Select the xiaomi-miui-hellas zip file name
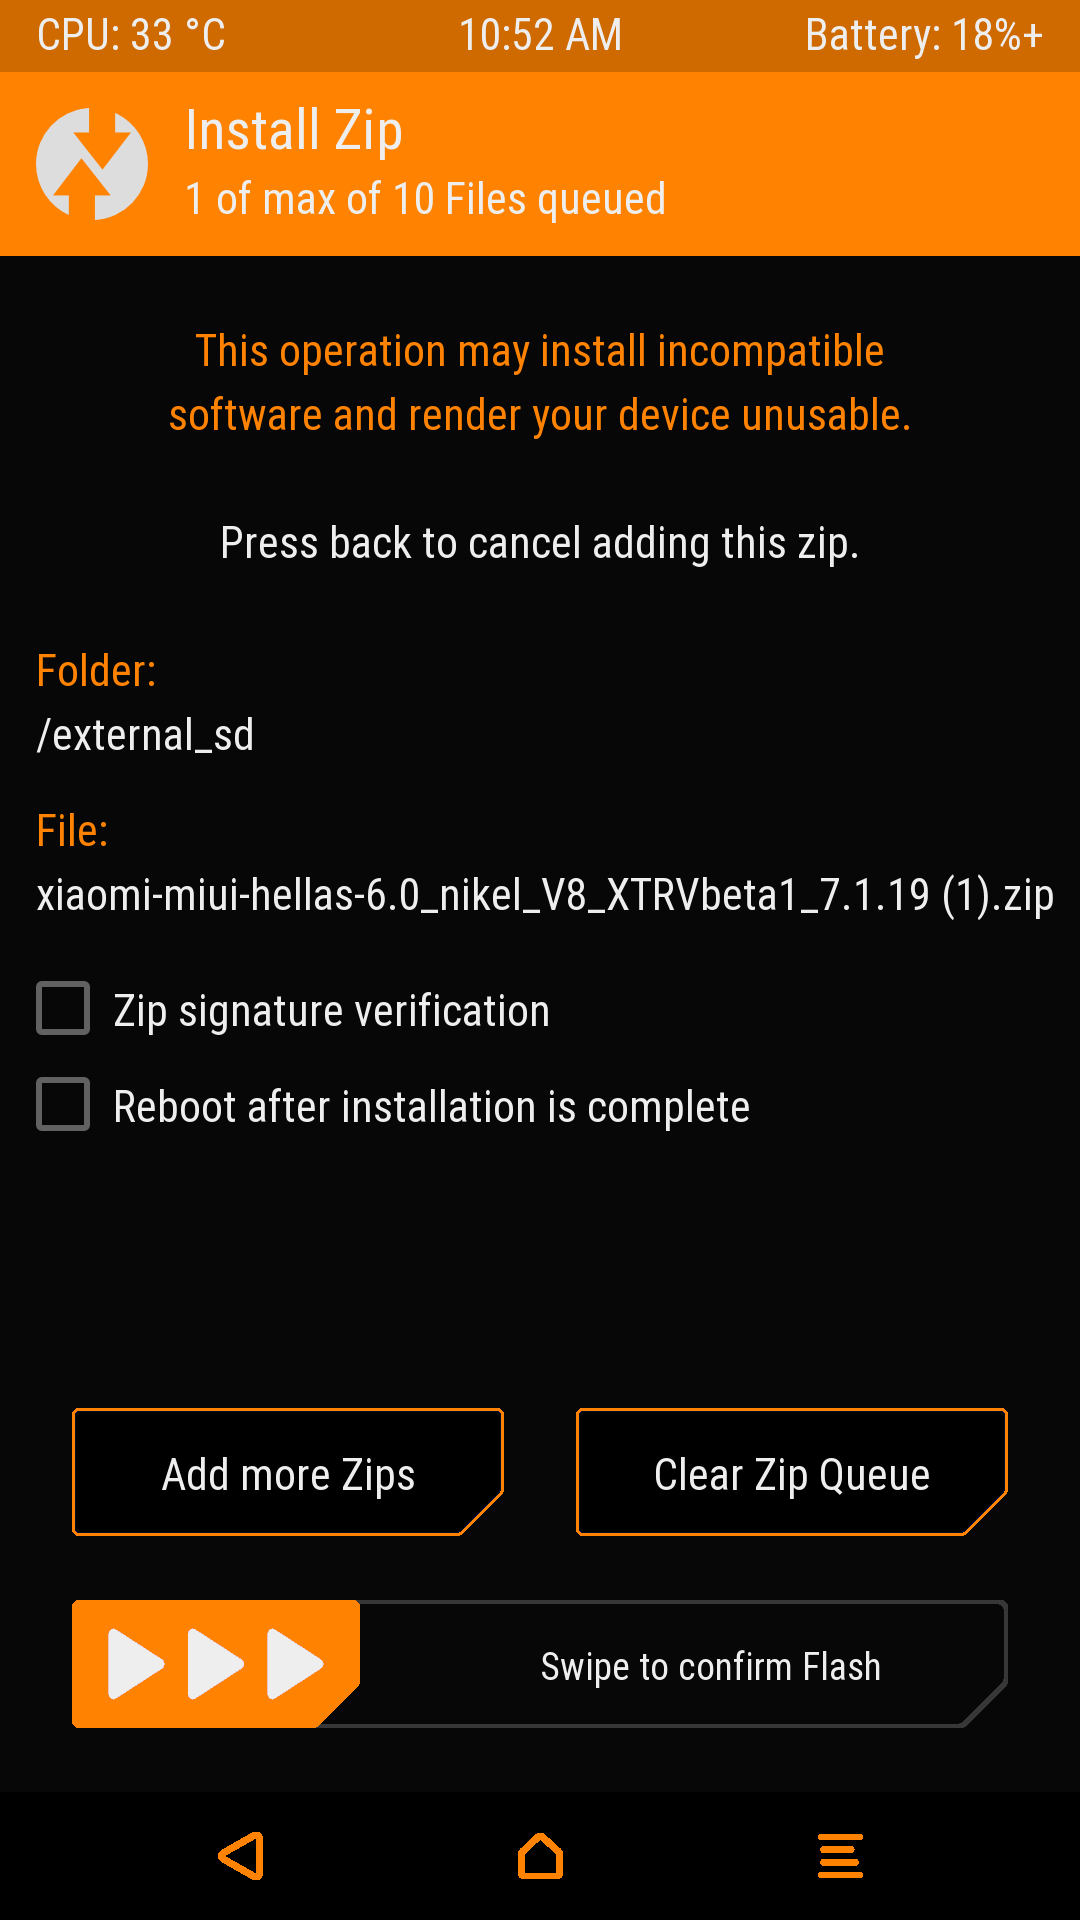 tap(545, 895)
